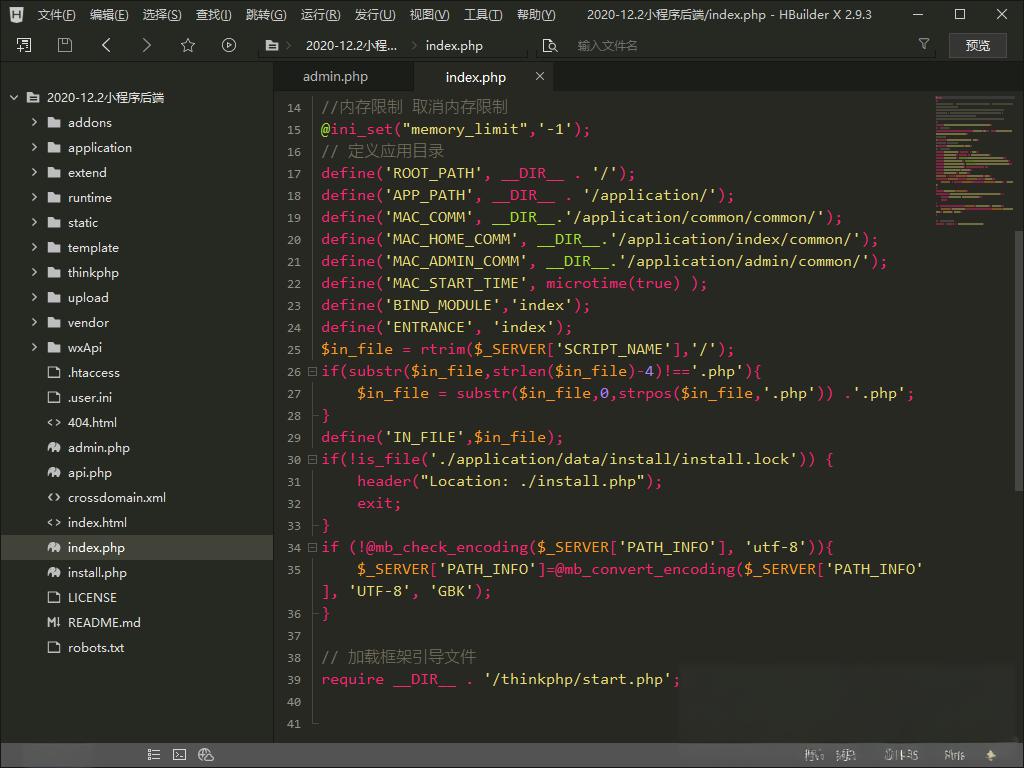Open the 工具(T) menu
This screenshot has height=768, width=1024.
click(x=483, y=14)
